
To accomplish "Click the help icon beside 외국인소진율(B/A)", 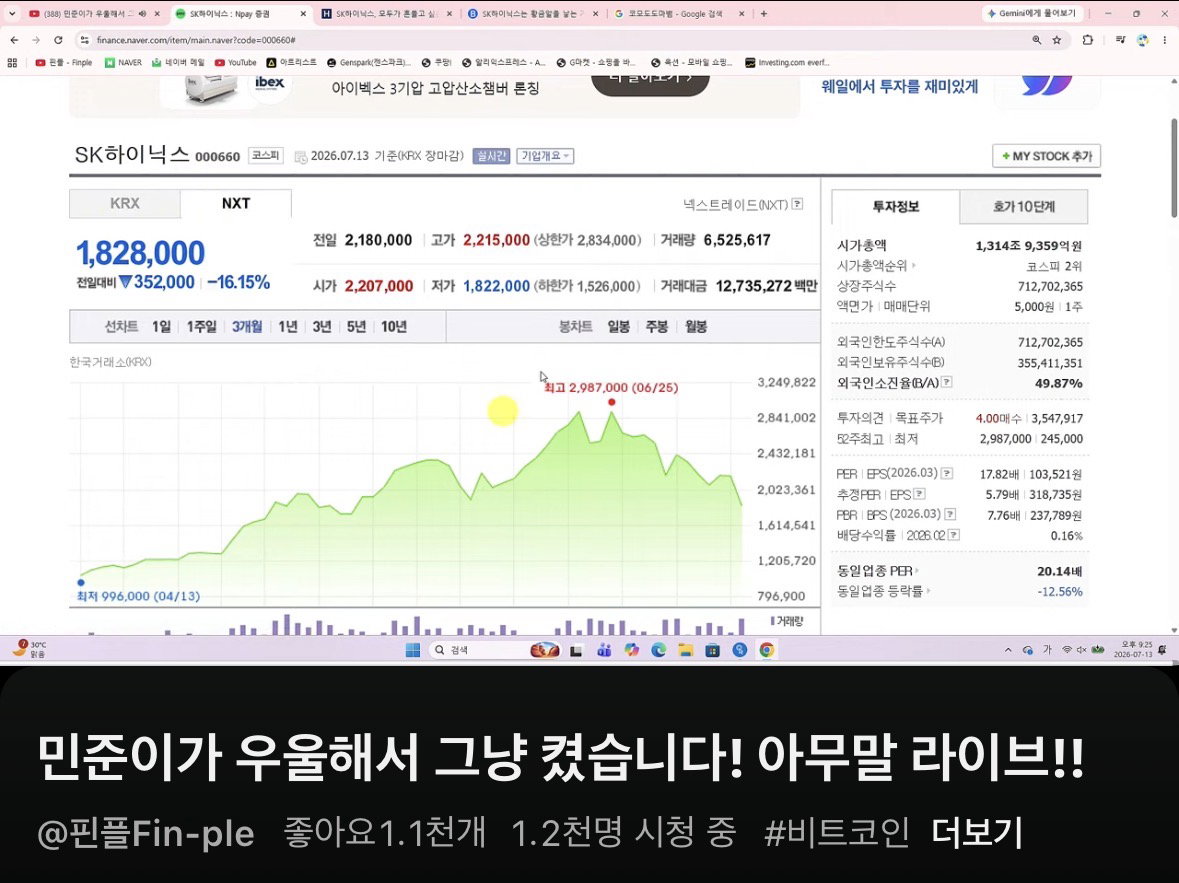I will coord(947,382).
